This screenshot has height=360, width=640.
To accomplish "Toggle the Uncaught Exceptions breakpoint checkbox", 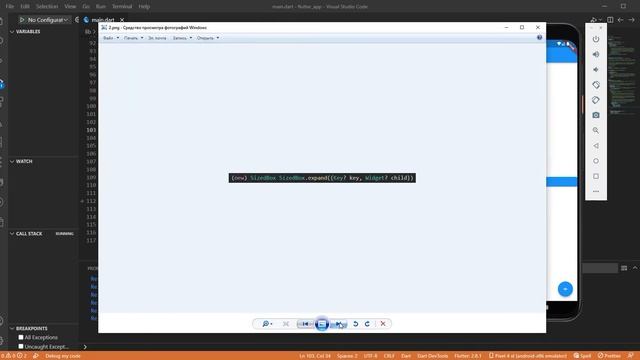I will click(x=21, y=347).
